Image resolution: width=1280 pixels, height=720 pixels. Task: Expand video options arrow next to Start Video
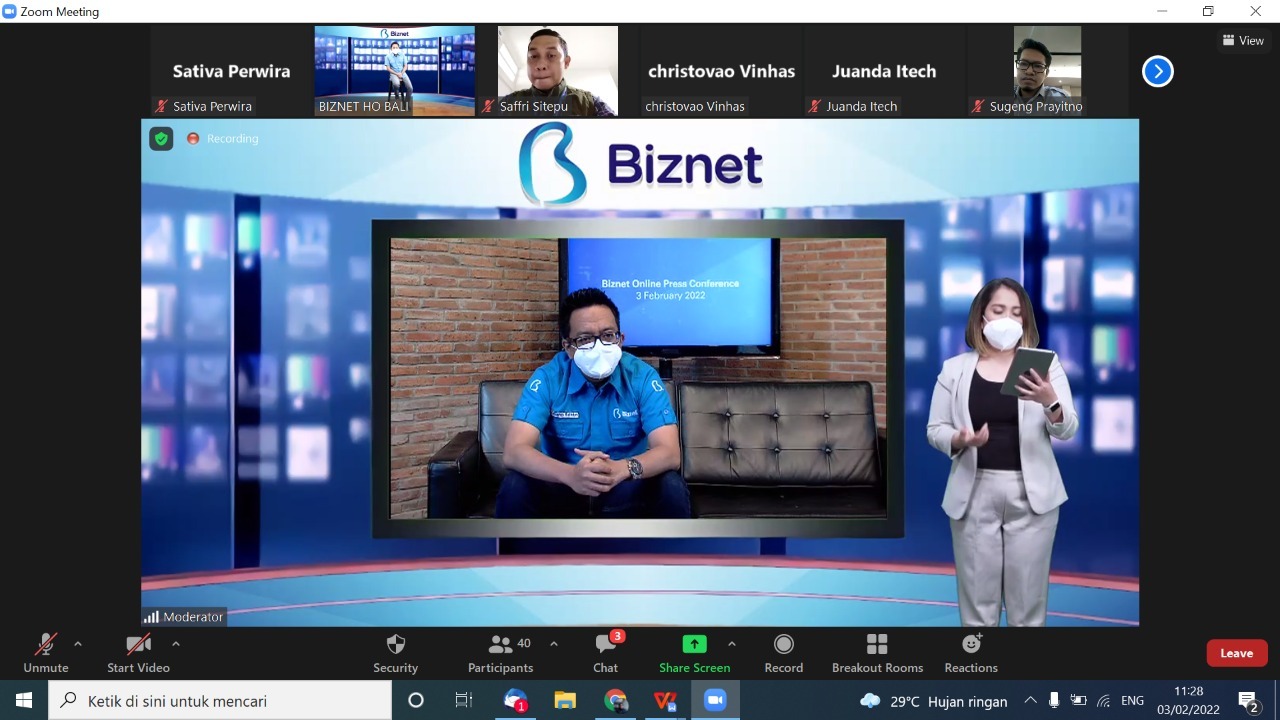click(176, 644)
